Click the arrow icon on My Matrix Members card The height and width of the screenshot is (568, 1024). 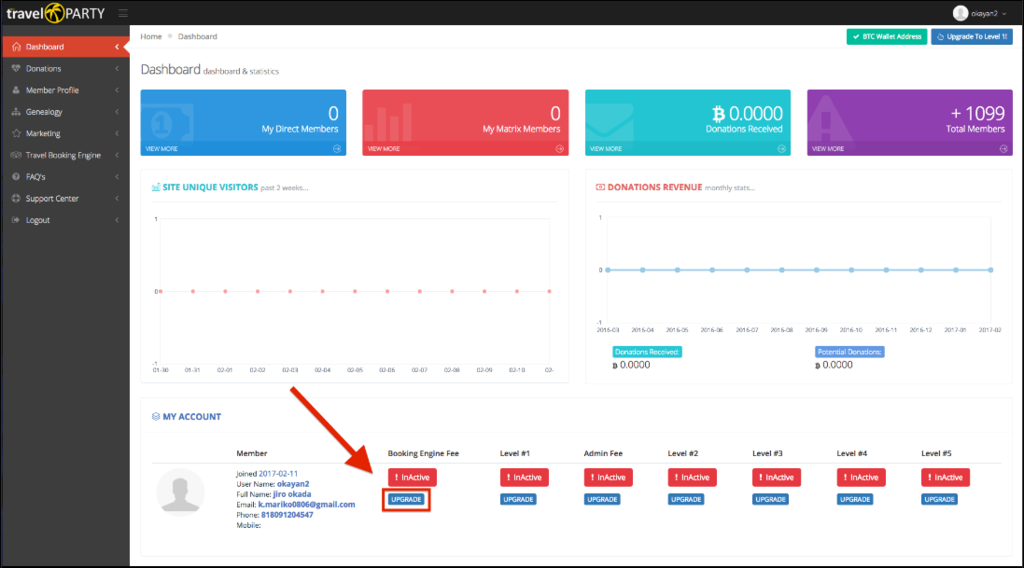click(560, 149)
